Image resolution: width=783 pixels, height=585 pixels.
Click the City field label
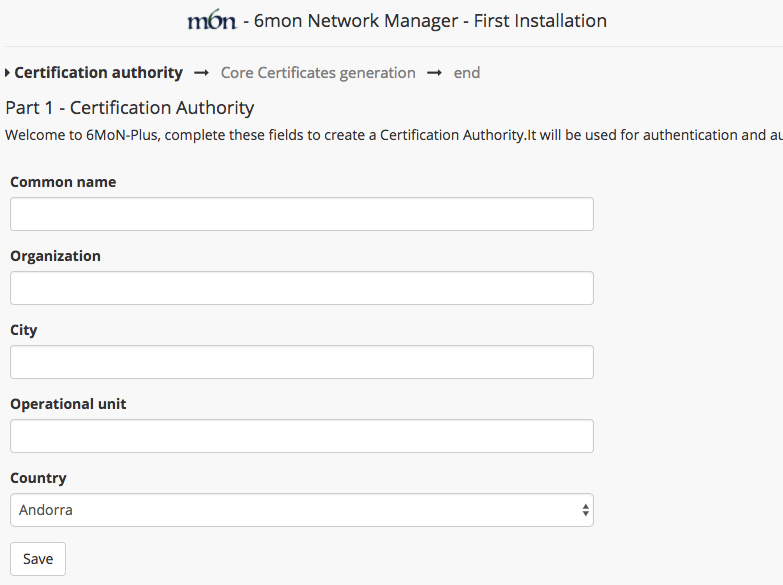pos(24,330)
